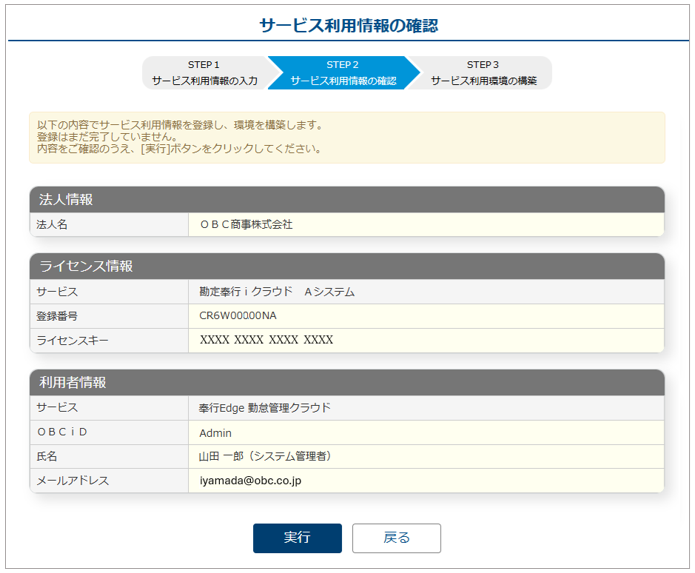Screen dimensions: 695x573
Task: Click the notice text 登録はまだ完了していません。
Action: pyautogui.click(x=107, y=137)
